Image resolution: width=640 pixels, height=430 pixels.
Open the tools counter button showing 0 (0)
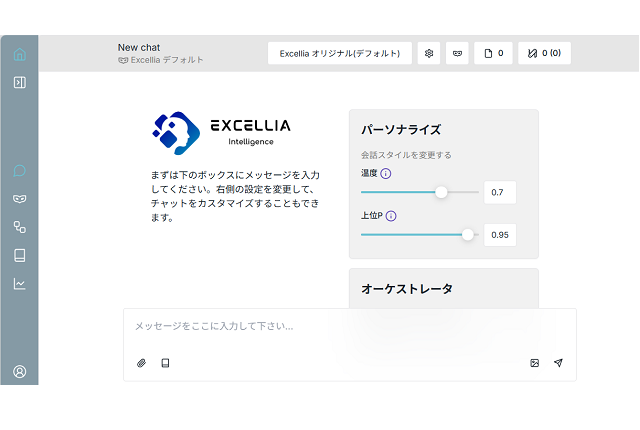[x=544, y=53]
